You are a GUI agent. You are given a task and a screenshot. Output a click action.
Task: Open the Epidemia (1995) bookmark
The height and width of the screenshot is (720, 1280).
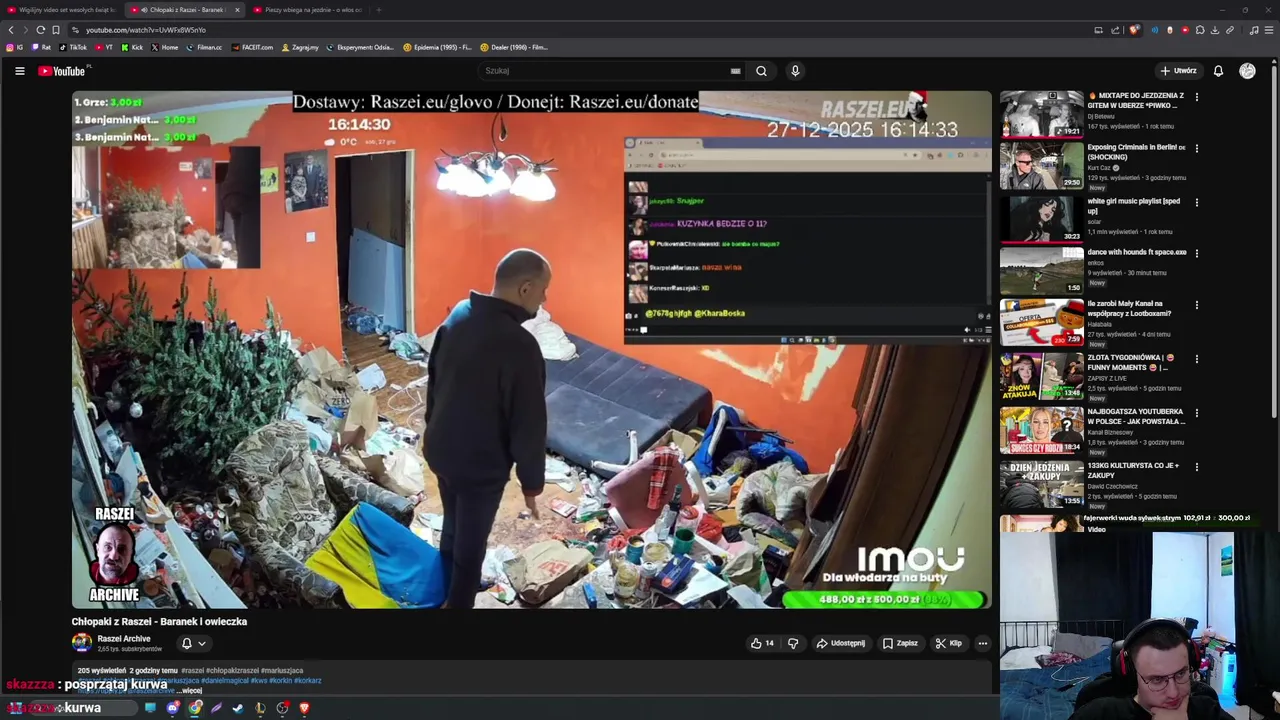(437, 47)
